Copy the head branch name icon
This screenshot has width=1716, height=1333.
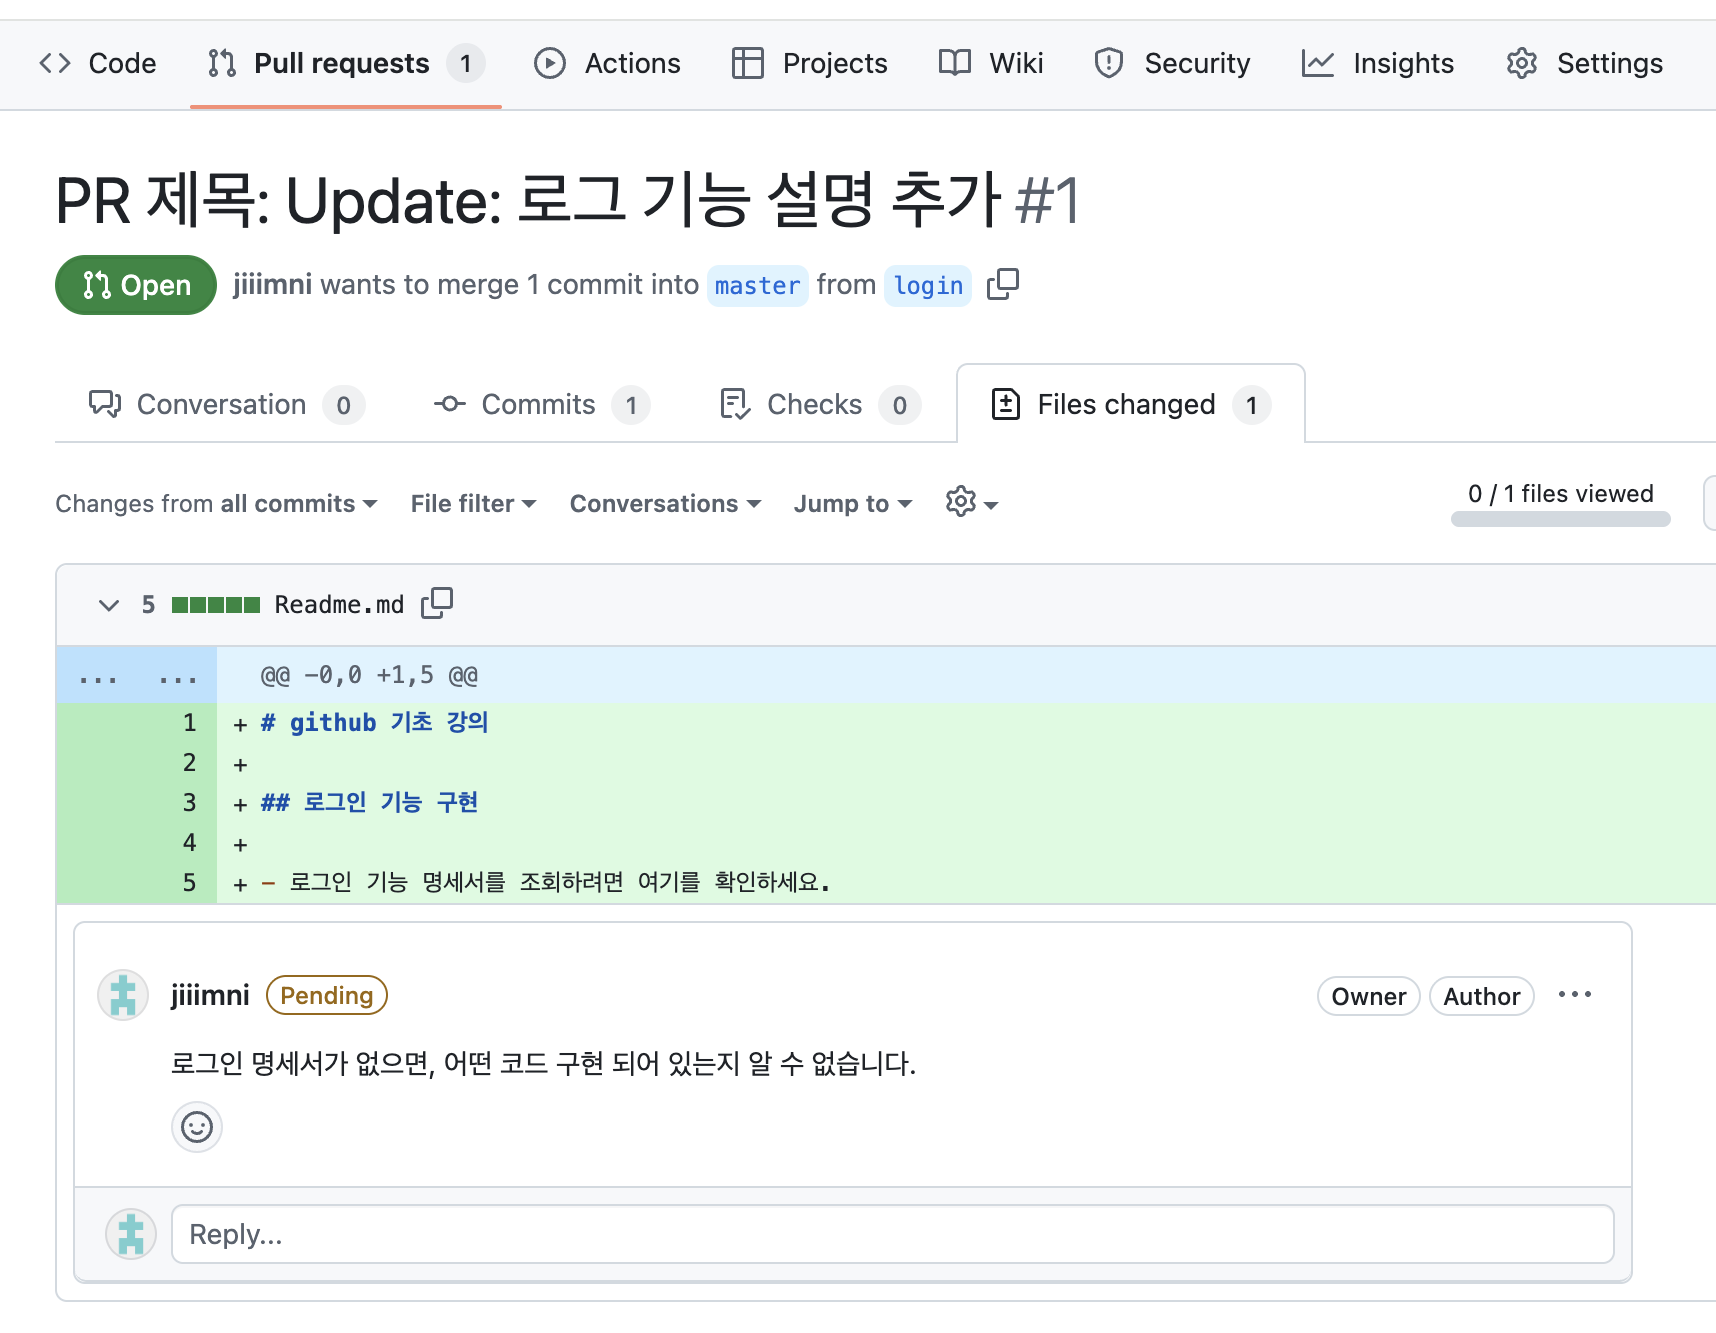click(x=1003, y=285)
